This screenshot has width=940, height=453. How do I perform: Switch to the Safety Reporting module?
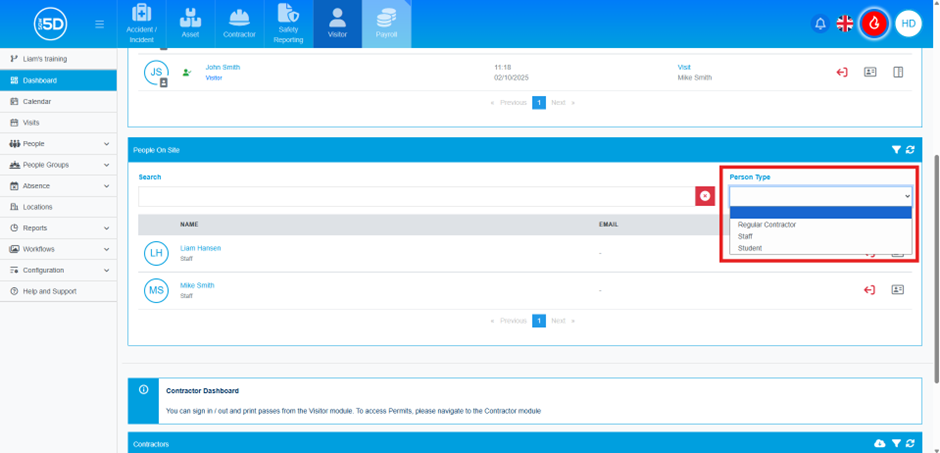coord(288,24)
